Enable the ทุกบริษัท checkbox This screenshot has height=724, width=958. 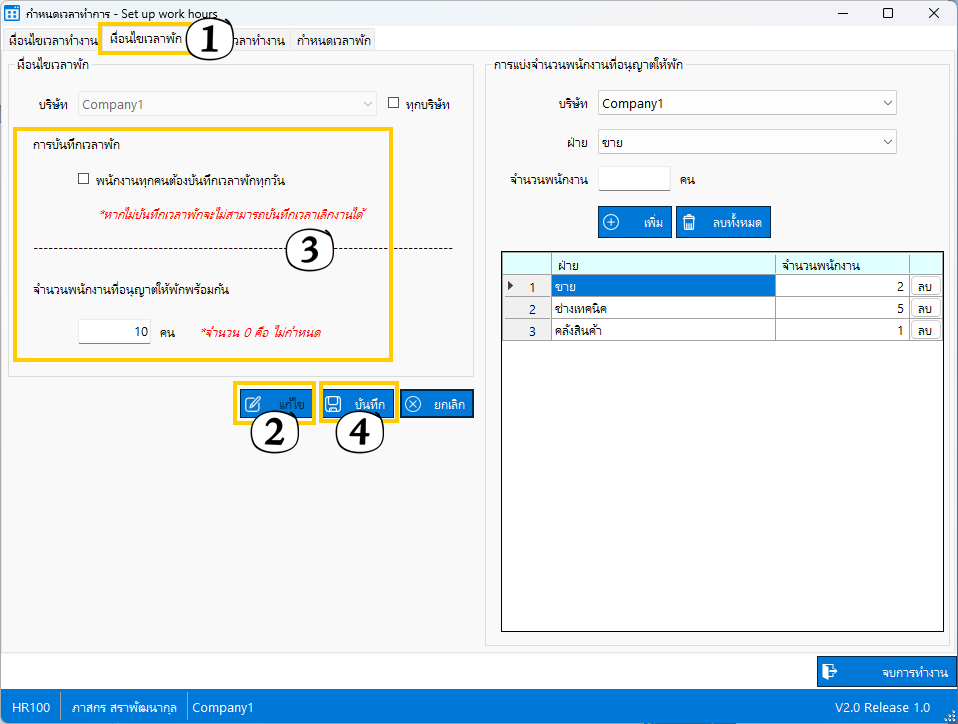(x=394, y=103)
